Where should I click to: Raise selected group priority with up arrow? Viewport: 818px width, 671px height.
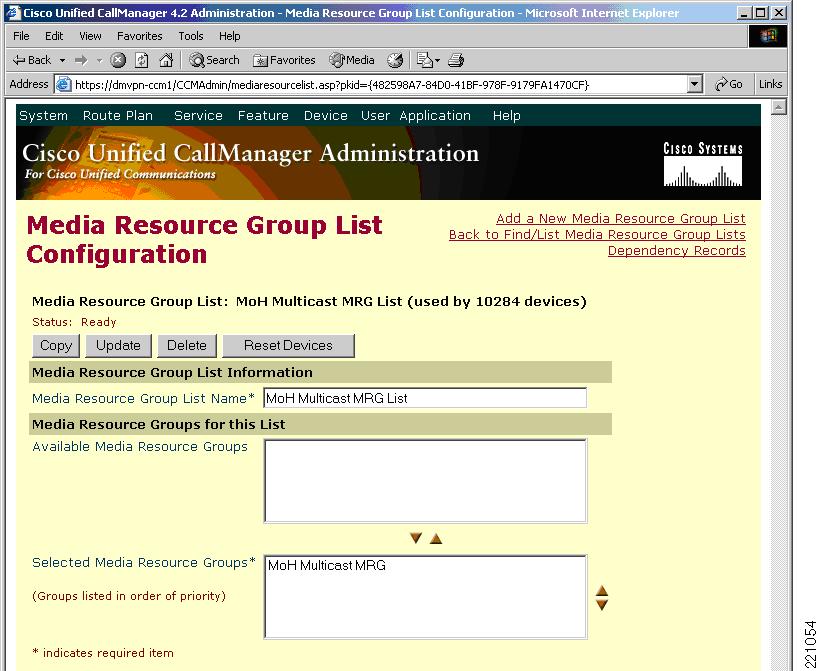point(602,590)
